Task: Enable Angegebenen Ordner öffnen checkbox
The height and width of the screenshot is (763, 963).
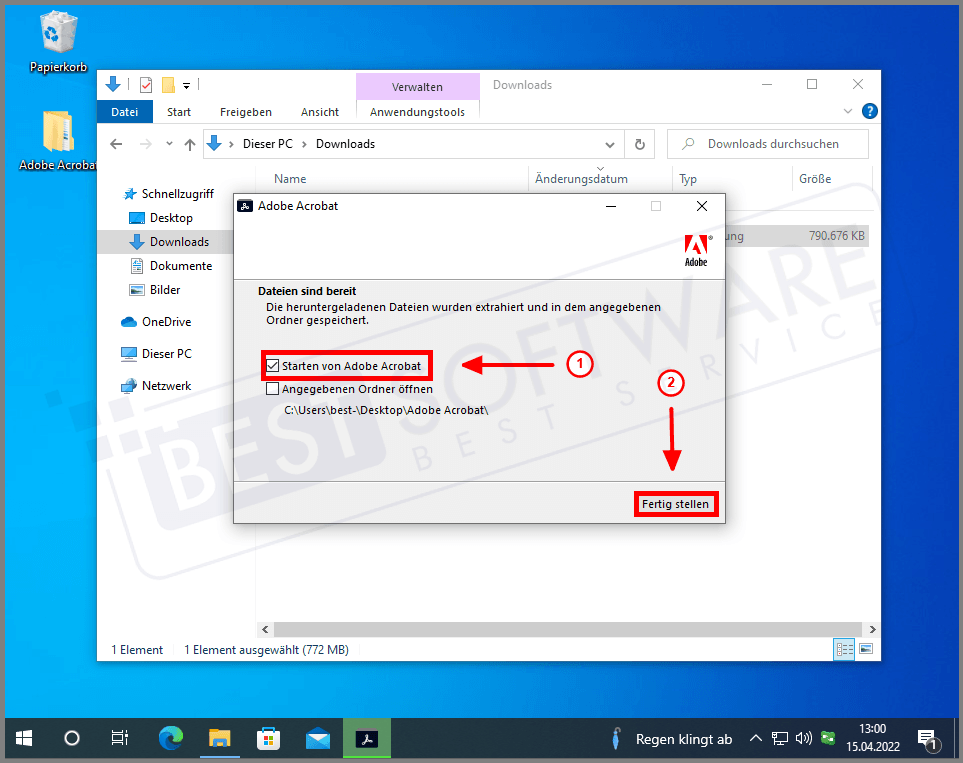Action: pos(273,389)
